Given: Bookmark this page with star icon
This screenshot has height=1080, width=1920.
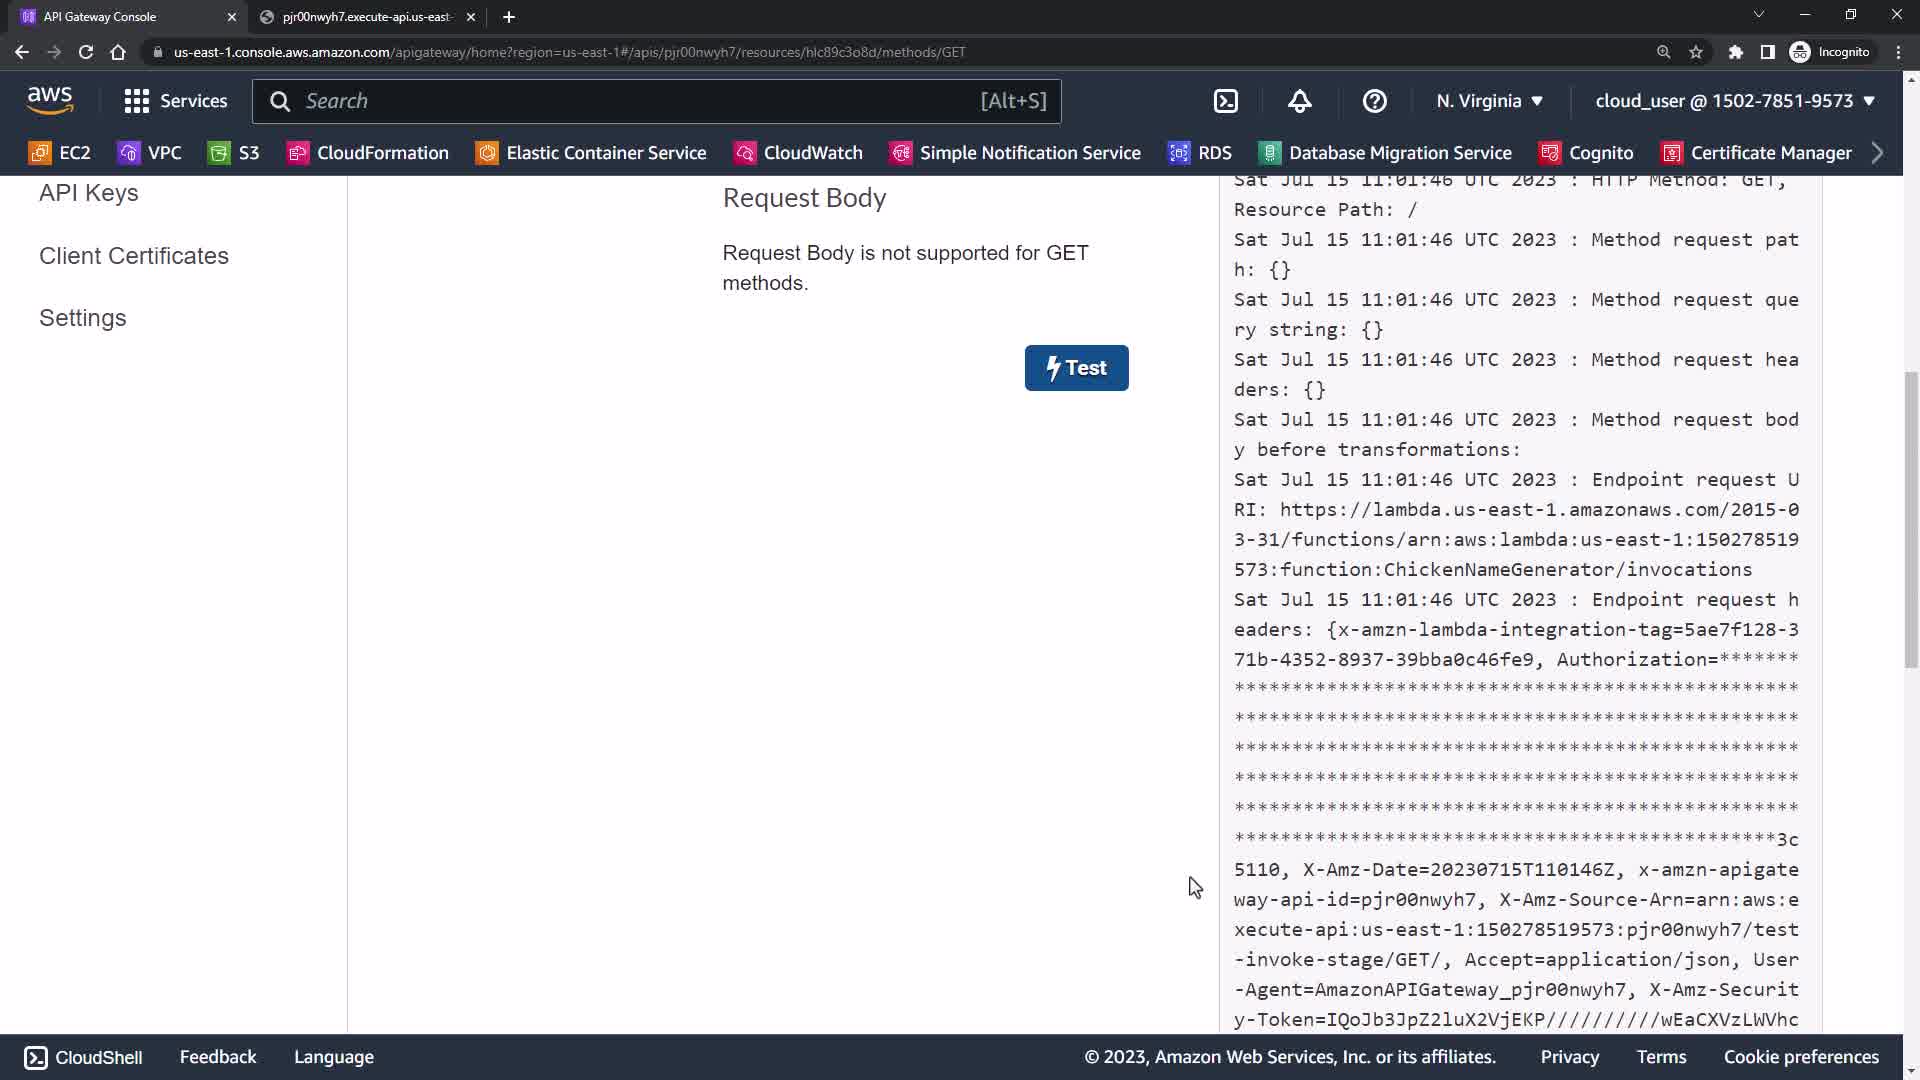Looking at the screenshot, I should pyautogui.click(x=1696, y=52).
